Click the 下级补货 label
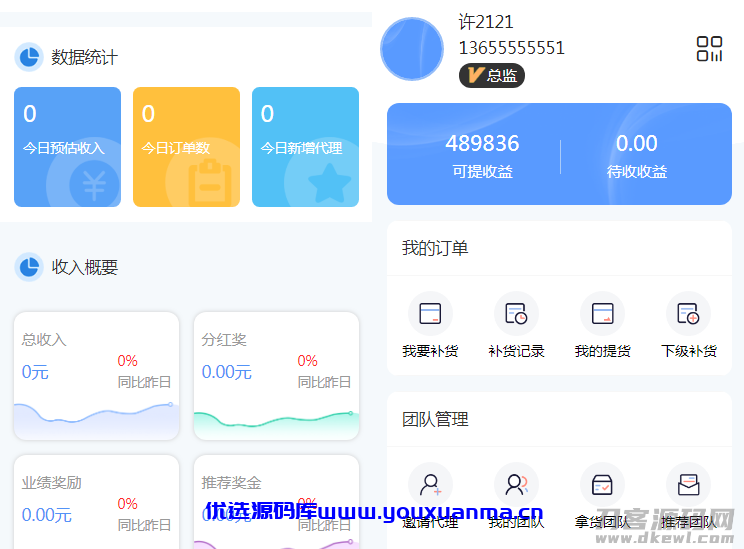This screenshot has width=744, height=549. (x=688, y=351)
